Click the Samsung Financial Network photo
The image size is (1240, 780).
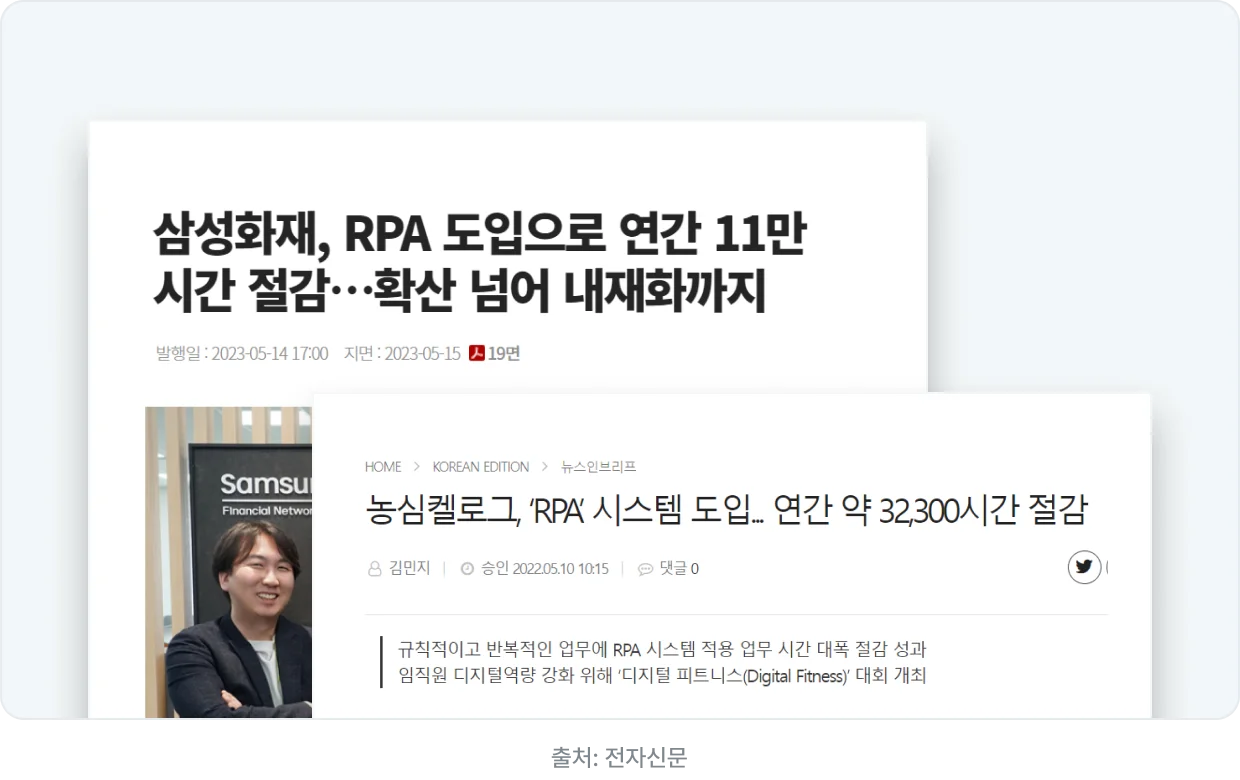click(x=229, y=562)
